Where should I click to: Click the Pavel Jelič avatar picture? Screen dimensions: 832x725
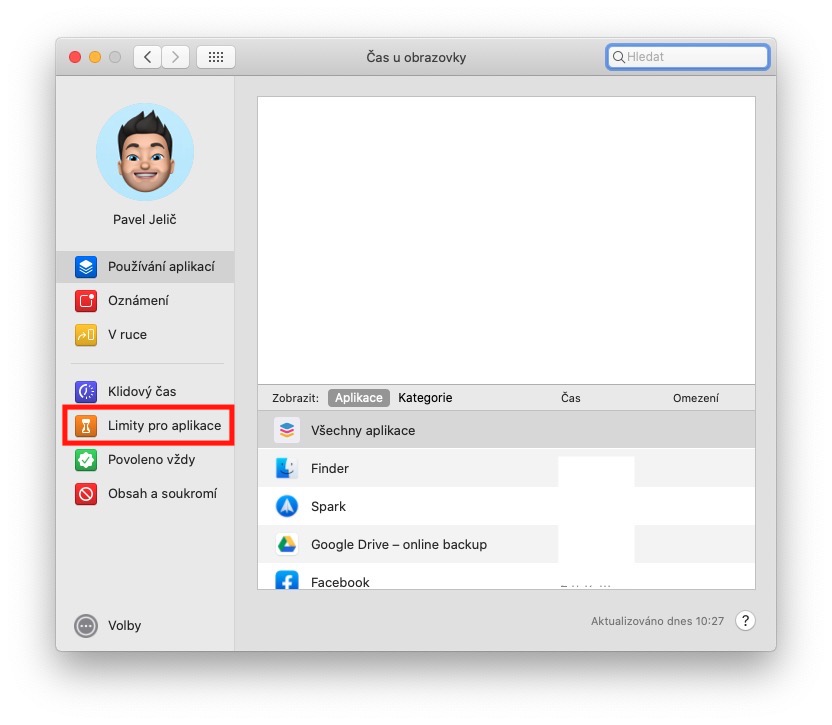pyautogui.click(x=145, y=152)
